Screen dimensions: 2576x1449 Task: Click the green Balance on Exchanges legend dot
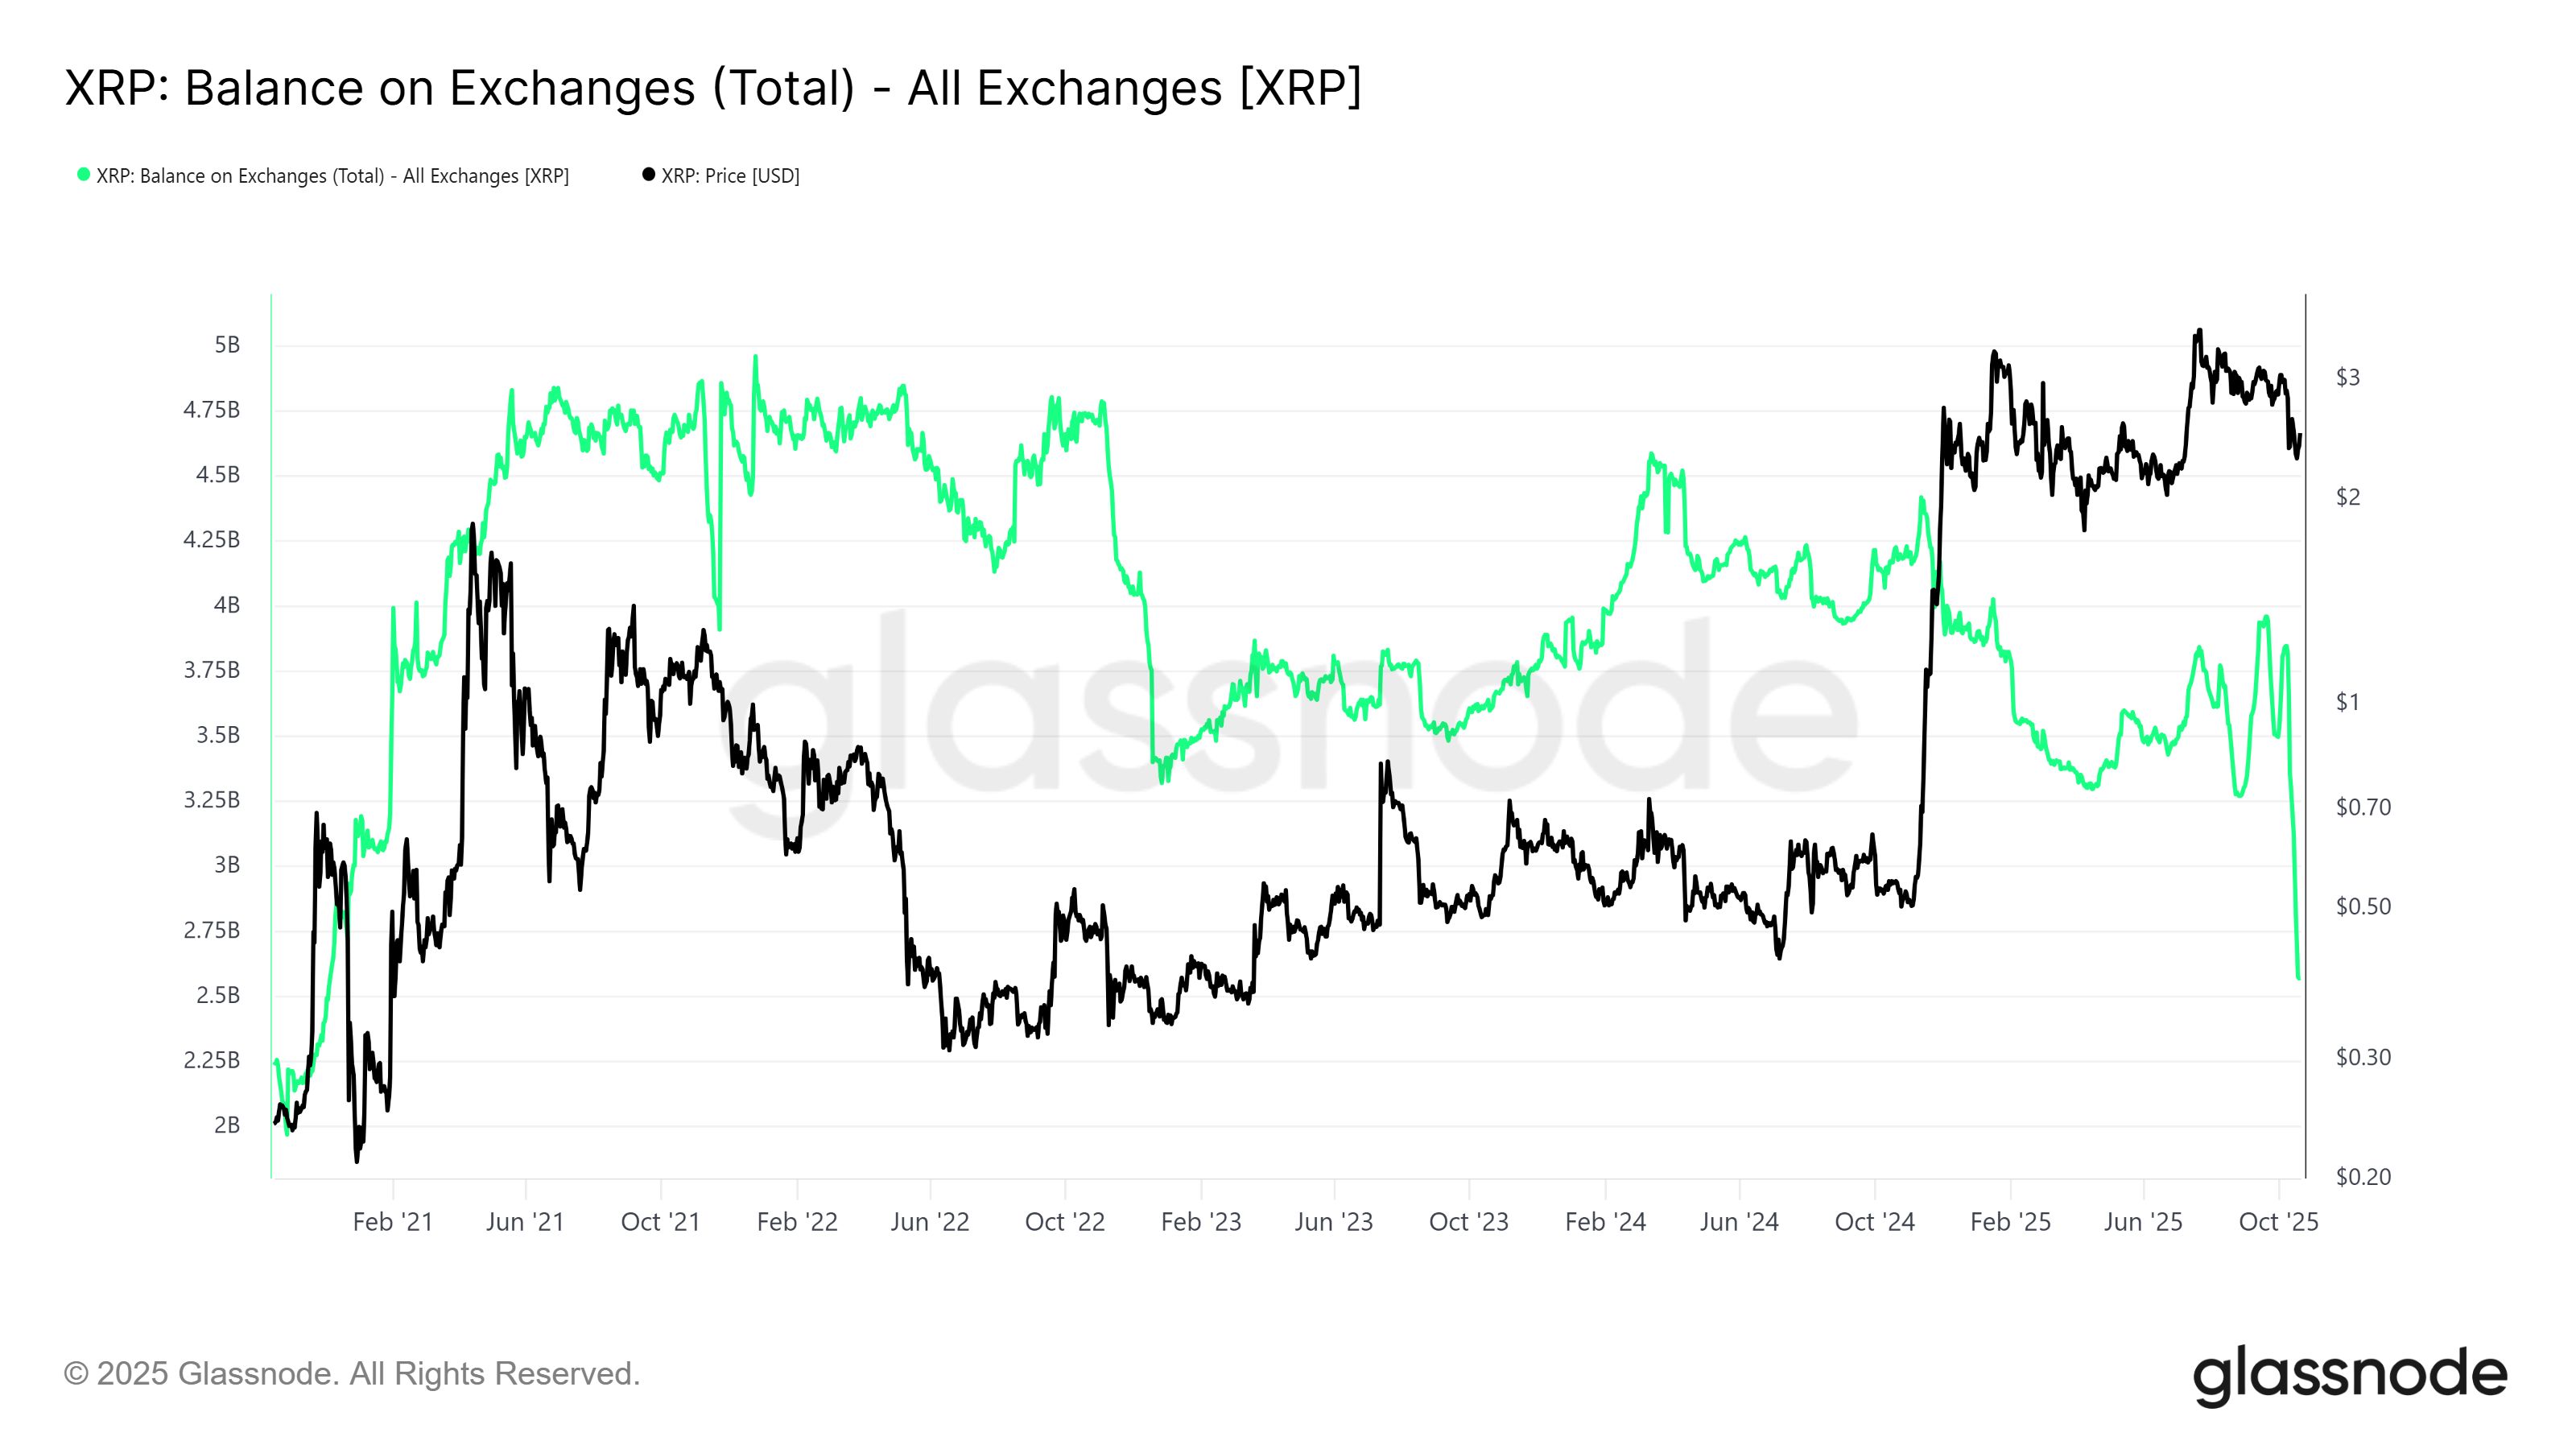click(x=84, y=175)
